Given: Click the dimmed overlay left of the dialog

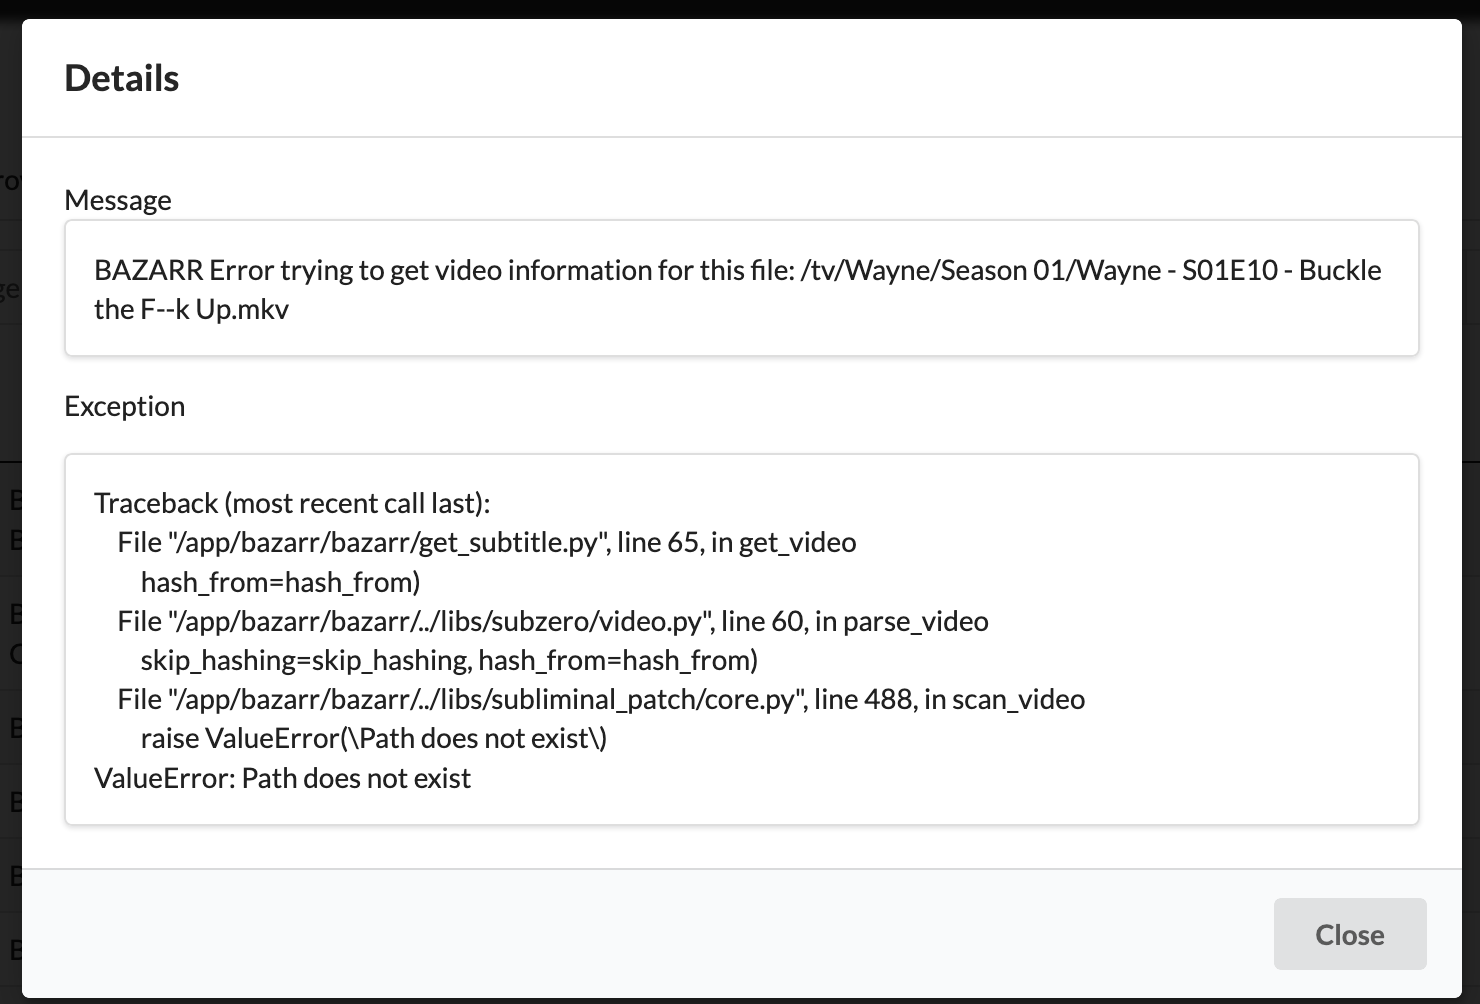Looking at the screenshot, I should tap(10, 500).
